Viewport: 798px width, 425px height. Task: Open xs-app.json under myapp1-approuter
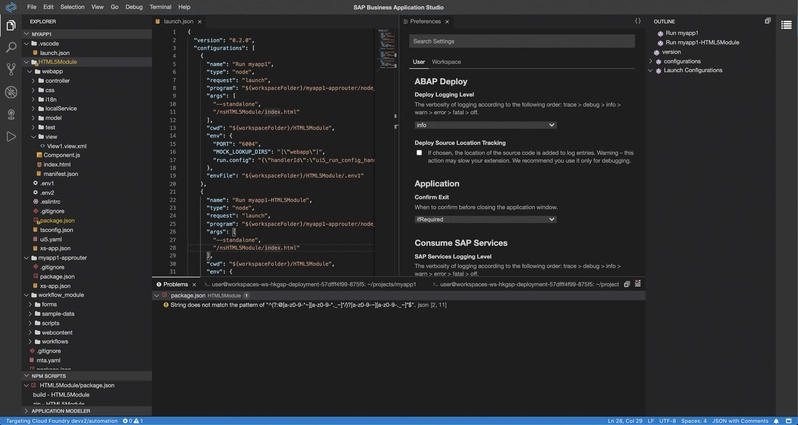[55, 286]
